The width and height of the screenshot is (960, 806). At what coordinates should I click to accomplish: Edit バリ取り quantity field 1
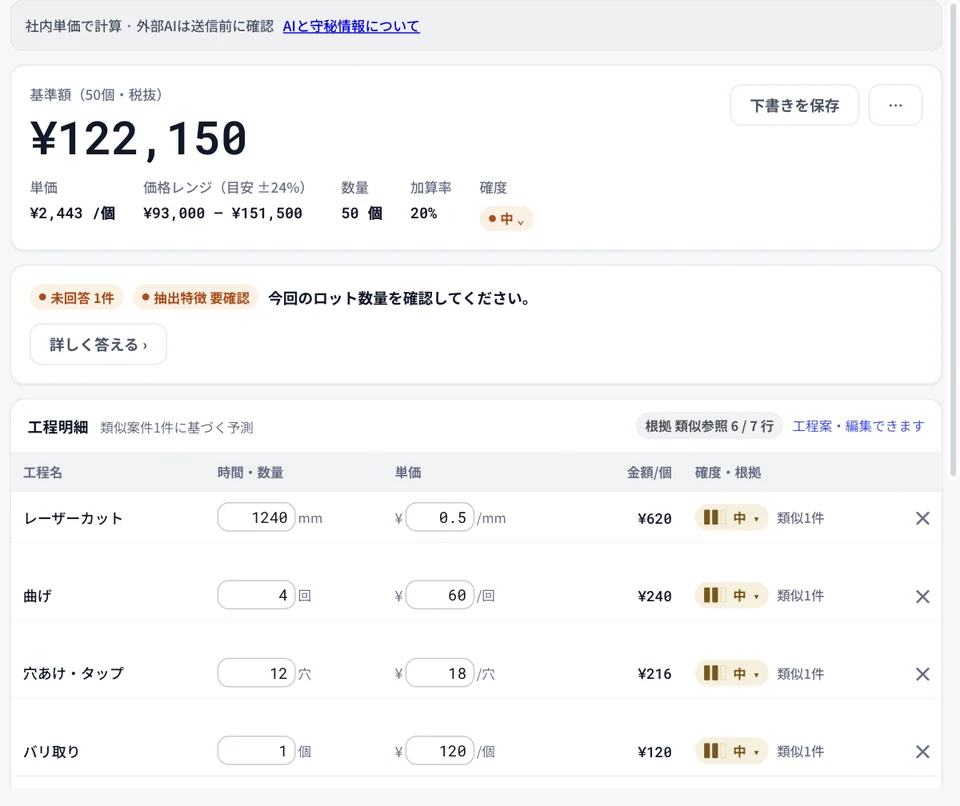tap(256, 751)
